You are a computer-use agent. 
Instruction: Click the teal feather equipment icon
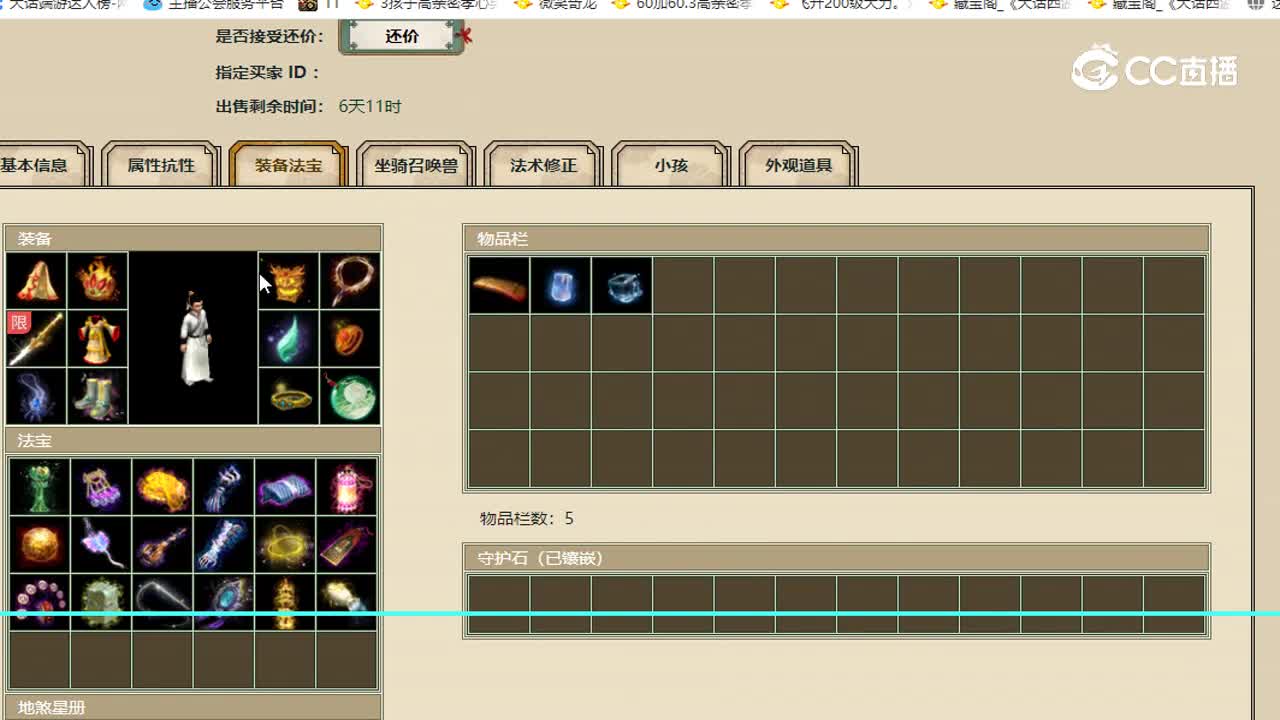(x=289, y=339)
